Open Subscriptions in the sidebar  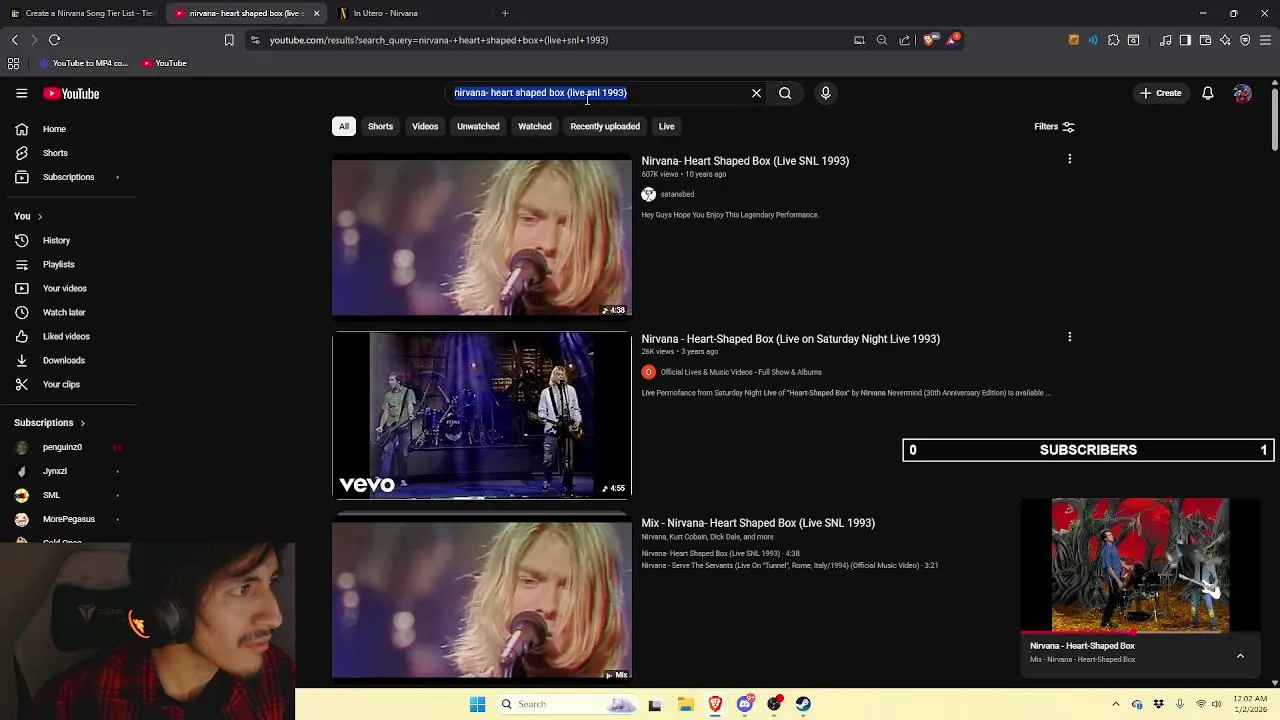(x=68, y=177)
